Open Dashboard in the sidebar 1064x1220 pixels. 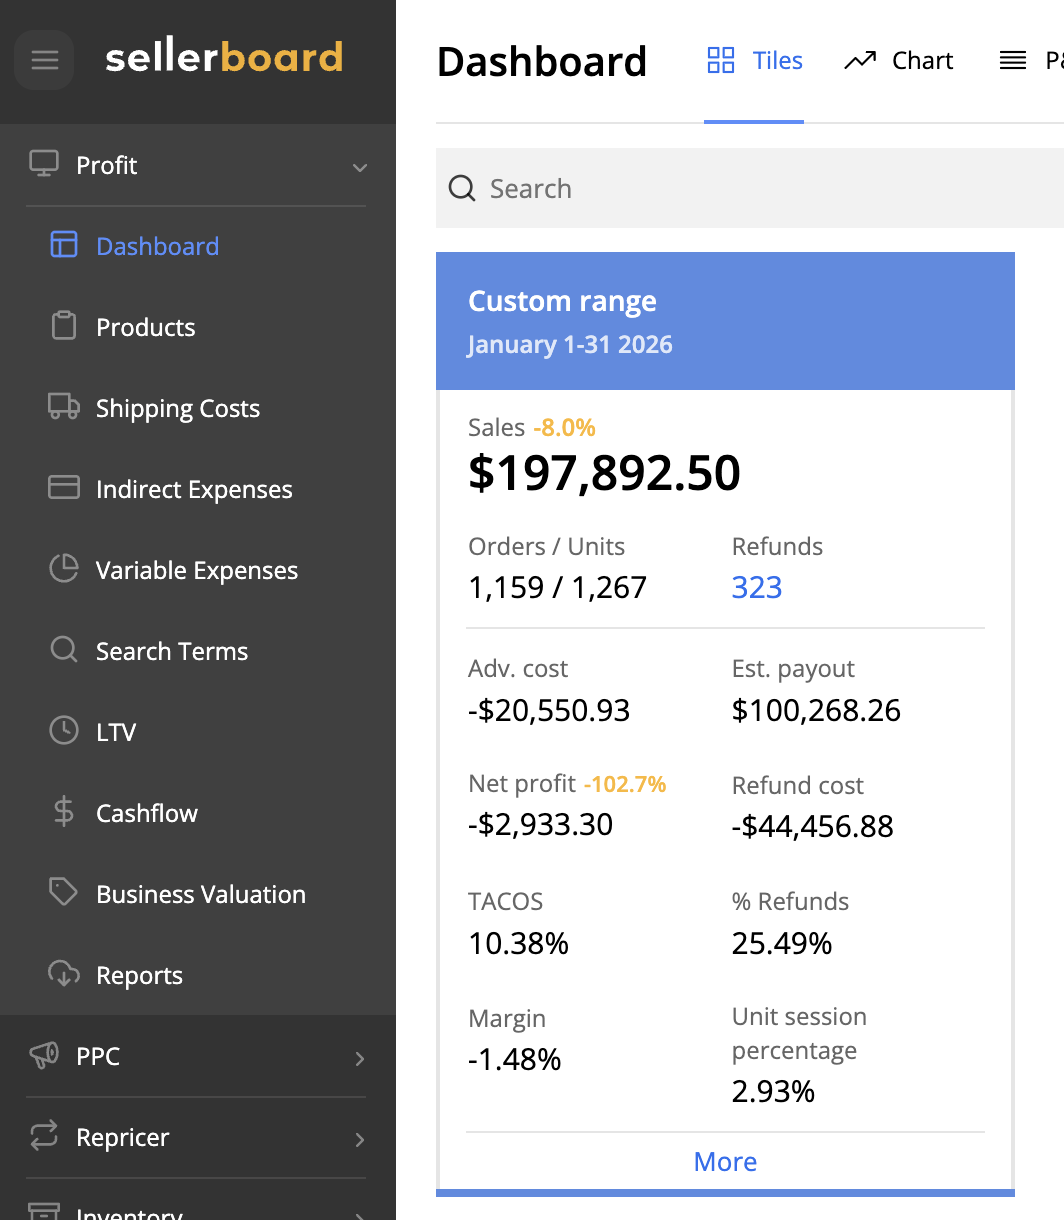[157, 246]
